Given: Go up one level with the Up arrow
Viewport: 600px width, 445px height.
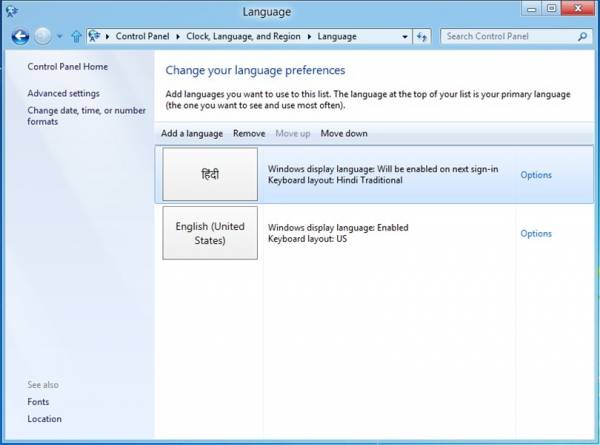Looking at the screenshot, I should pos(76,37).
